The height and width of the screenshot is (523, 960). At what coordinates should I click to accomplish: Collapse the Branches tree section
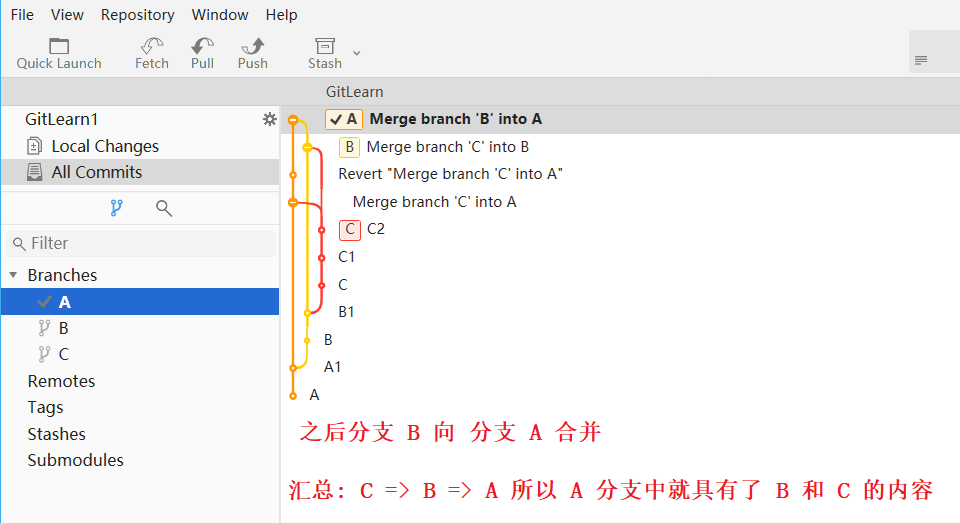point(13,275)
